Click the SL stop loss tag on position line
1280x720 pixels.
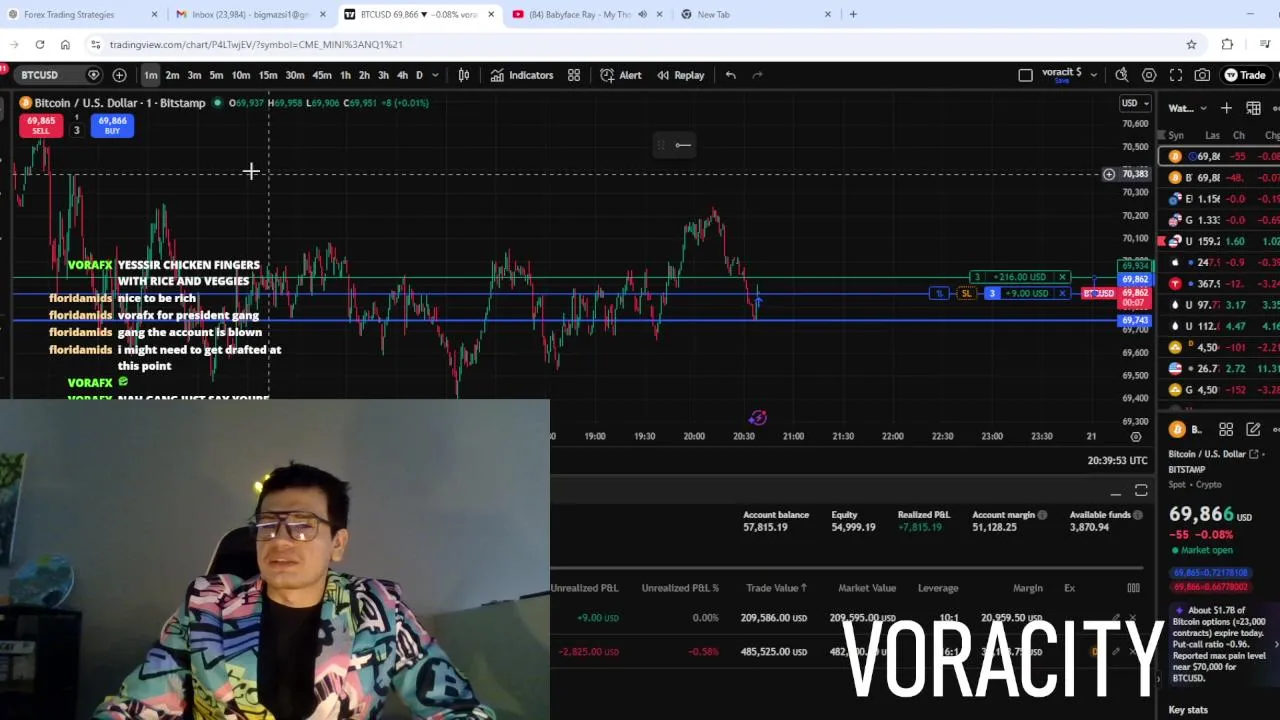[966, 293]
